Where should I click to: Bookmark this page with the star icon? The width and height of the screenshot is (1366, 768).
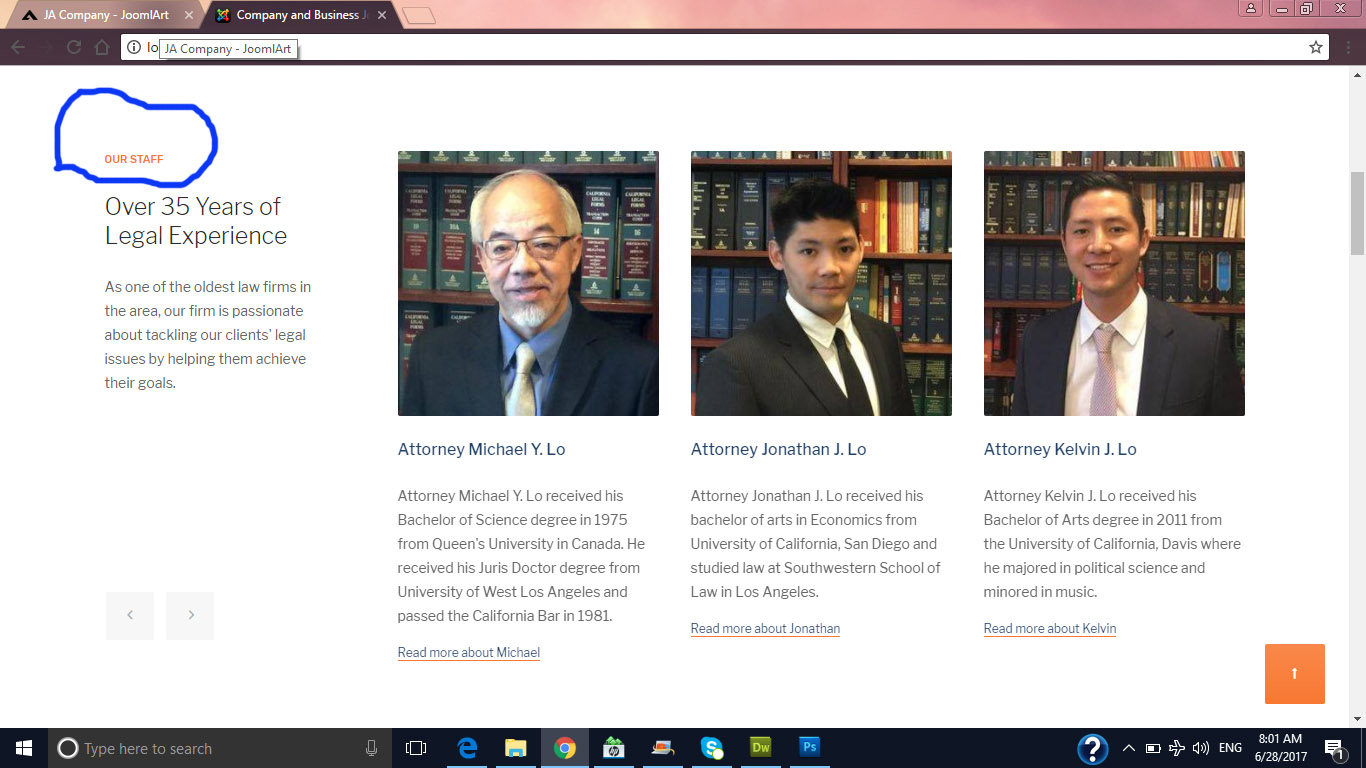(x=1316, y=47)
